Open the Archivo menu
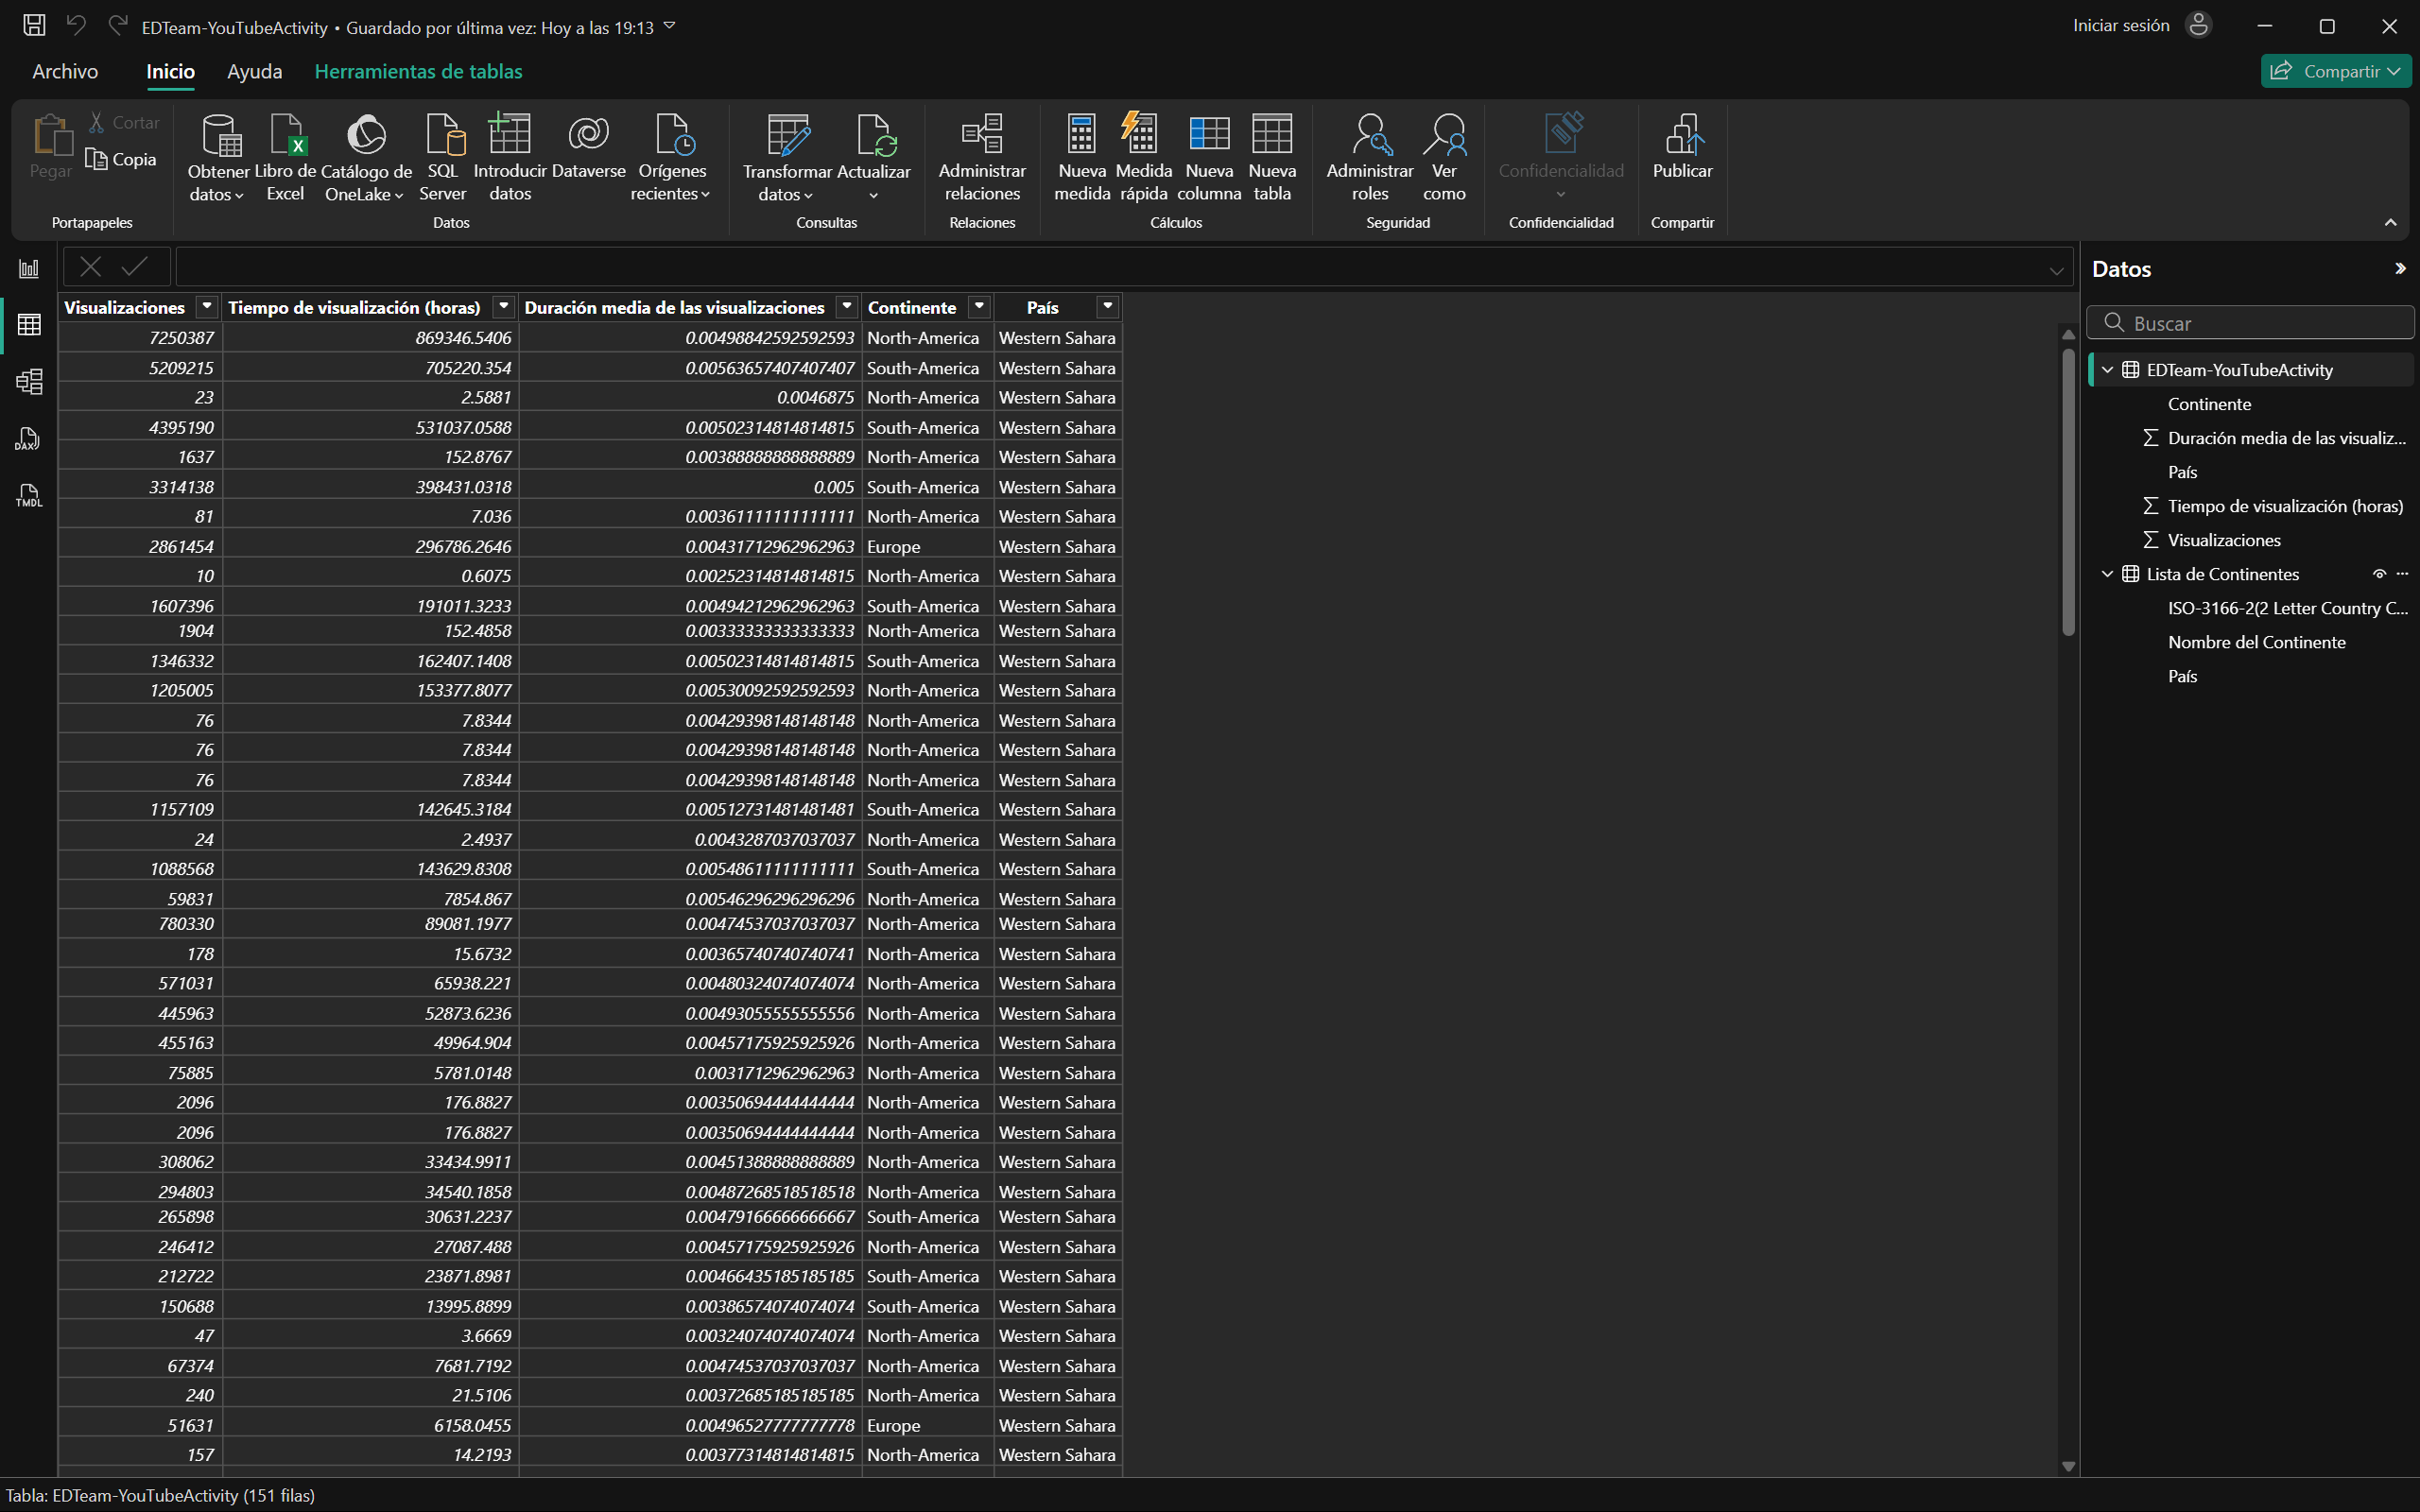This screenshot has height=1512, width=2420. coord(65,71)
